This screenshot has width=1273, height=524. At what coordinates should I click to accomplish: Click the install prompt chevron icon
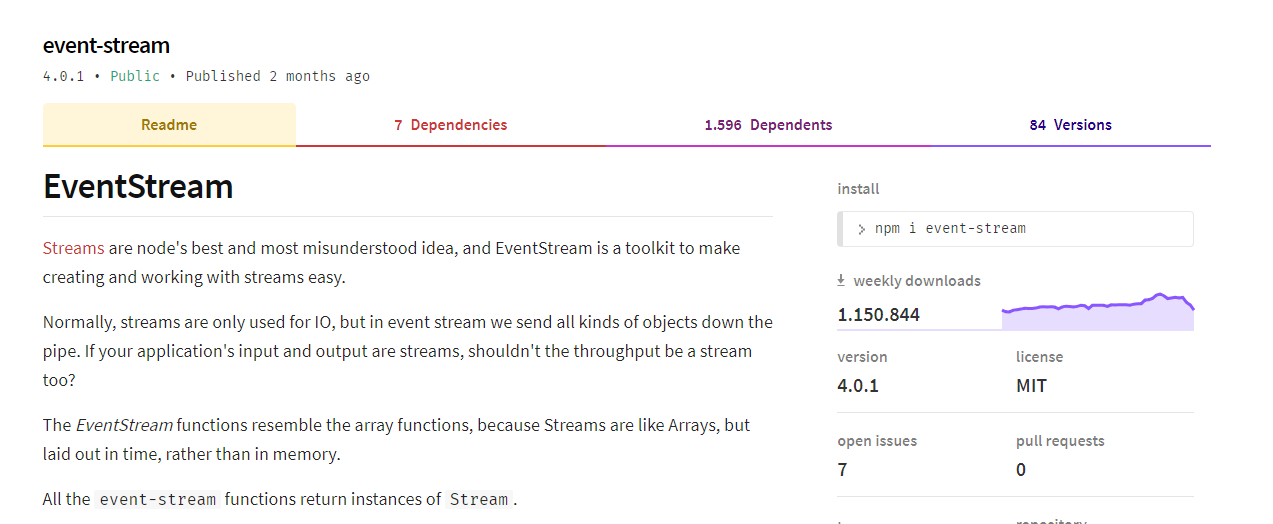(x=862, y=229)
